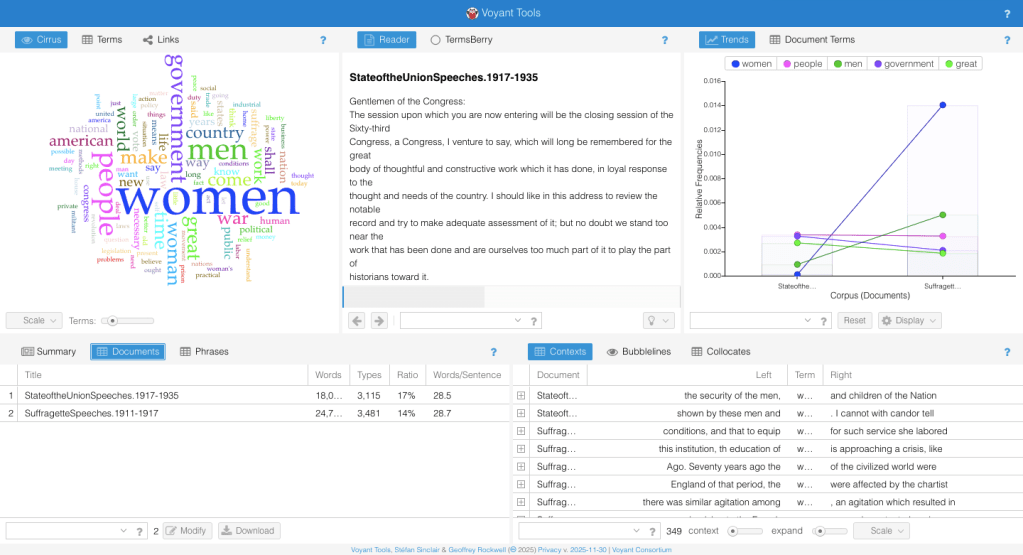The image size is (1023, 555).
Task: Toggle the women series in Trends legend
Action: coord(751,64)
